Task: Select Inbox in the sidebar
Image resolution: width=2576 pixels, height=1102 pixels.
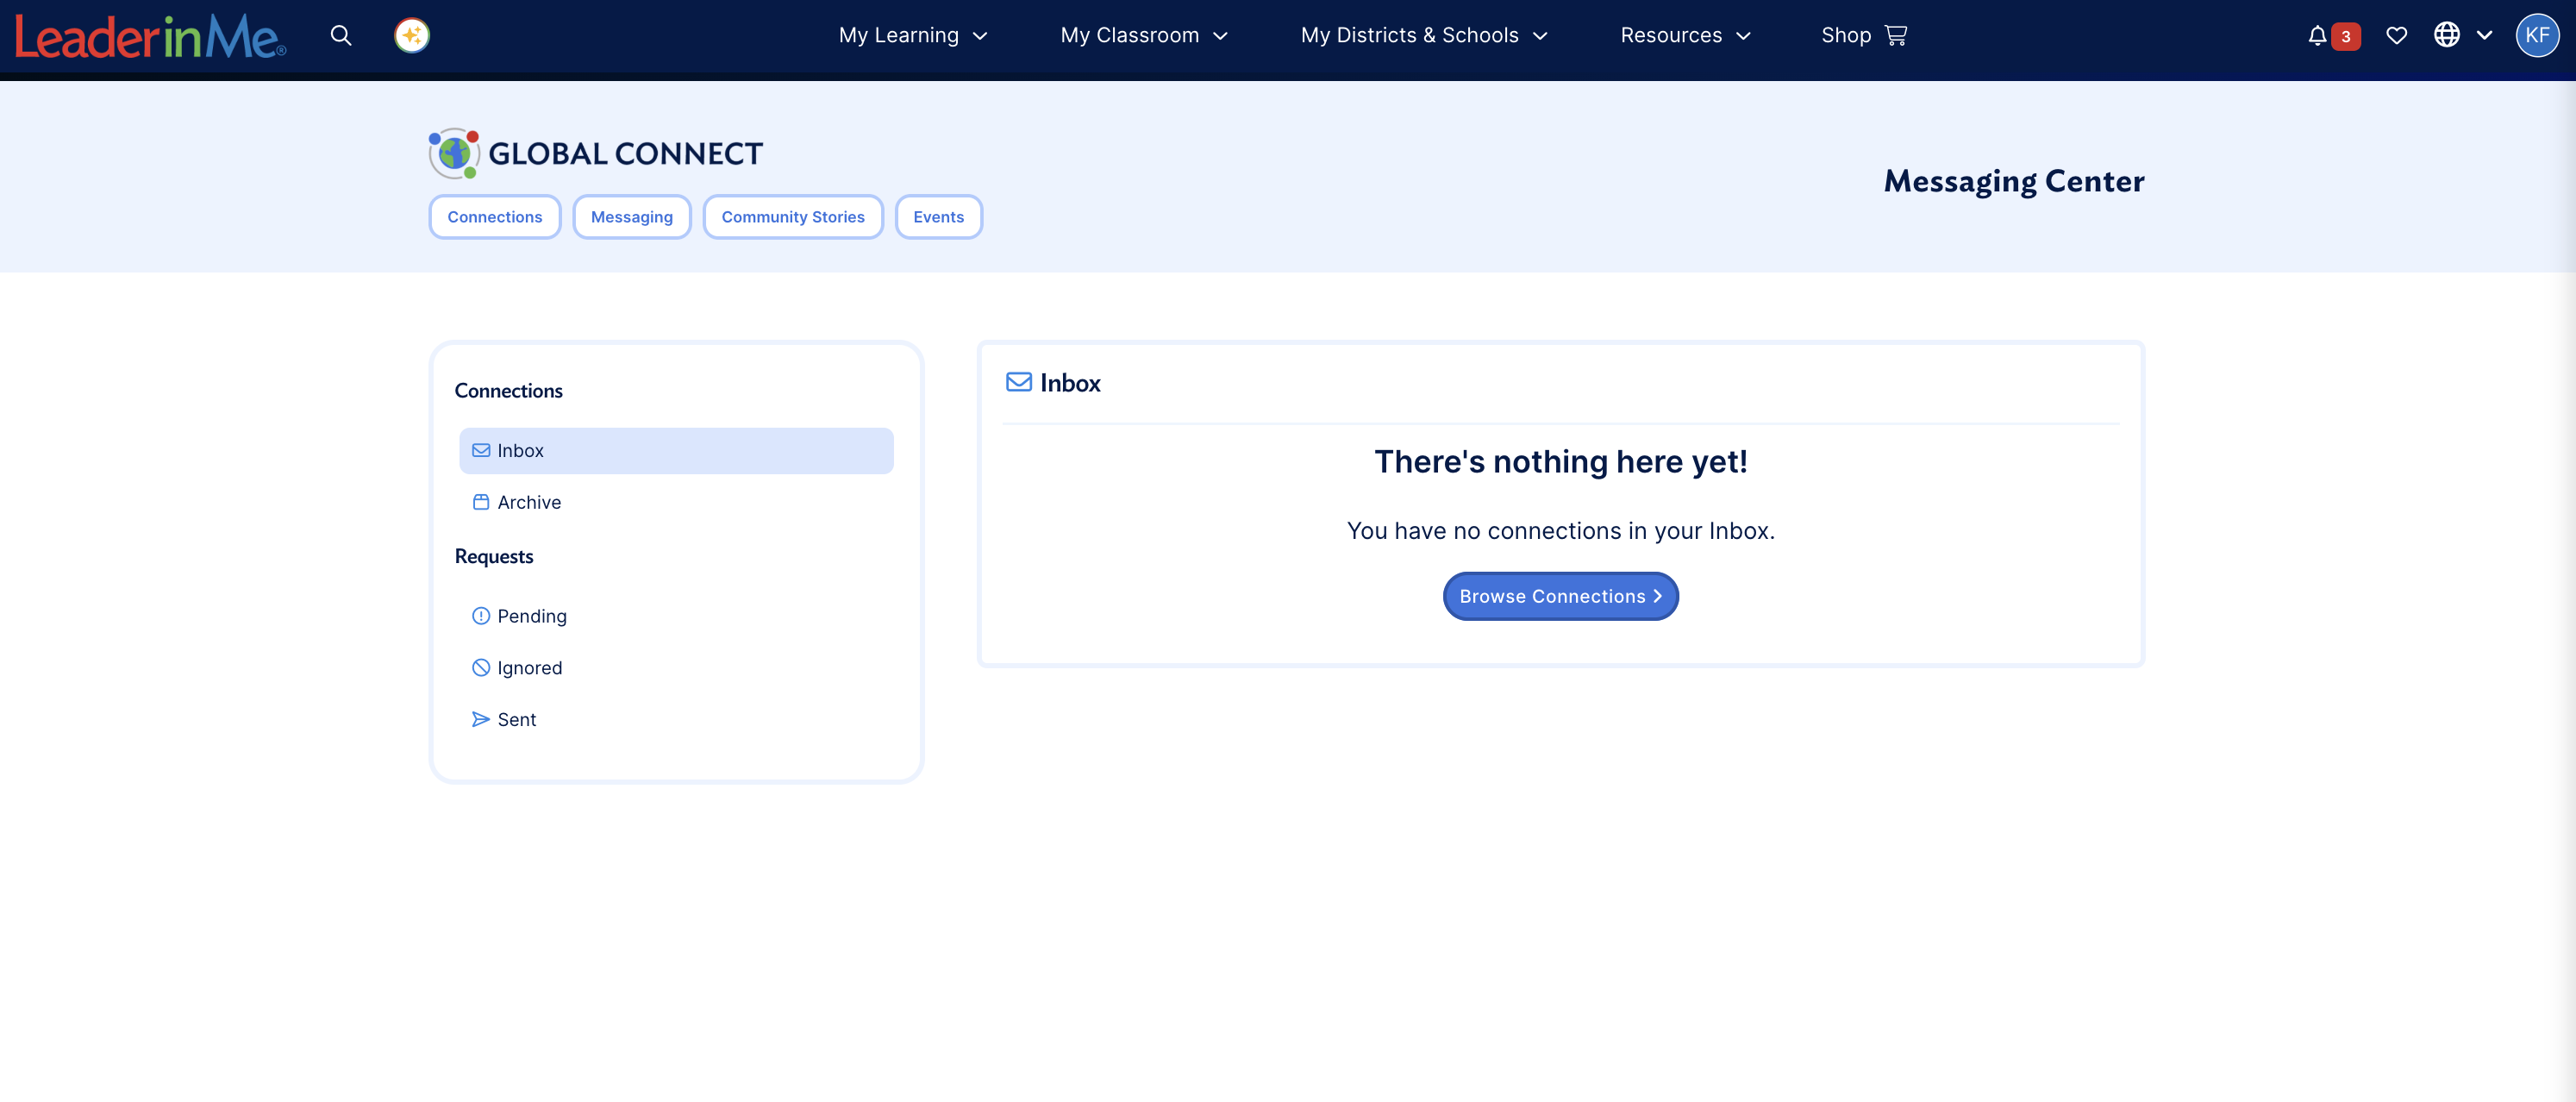Action: [x=676, y=451]
